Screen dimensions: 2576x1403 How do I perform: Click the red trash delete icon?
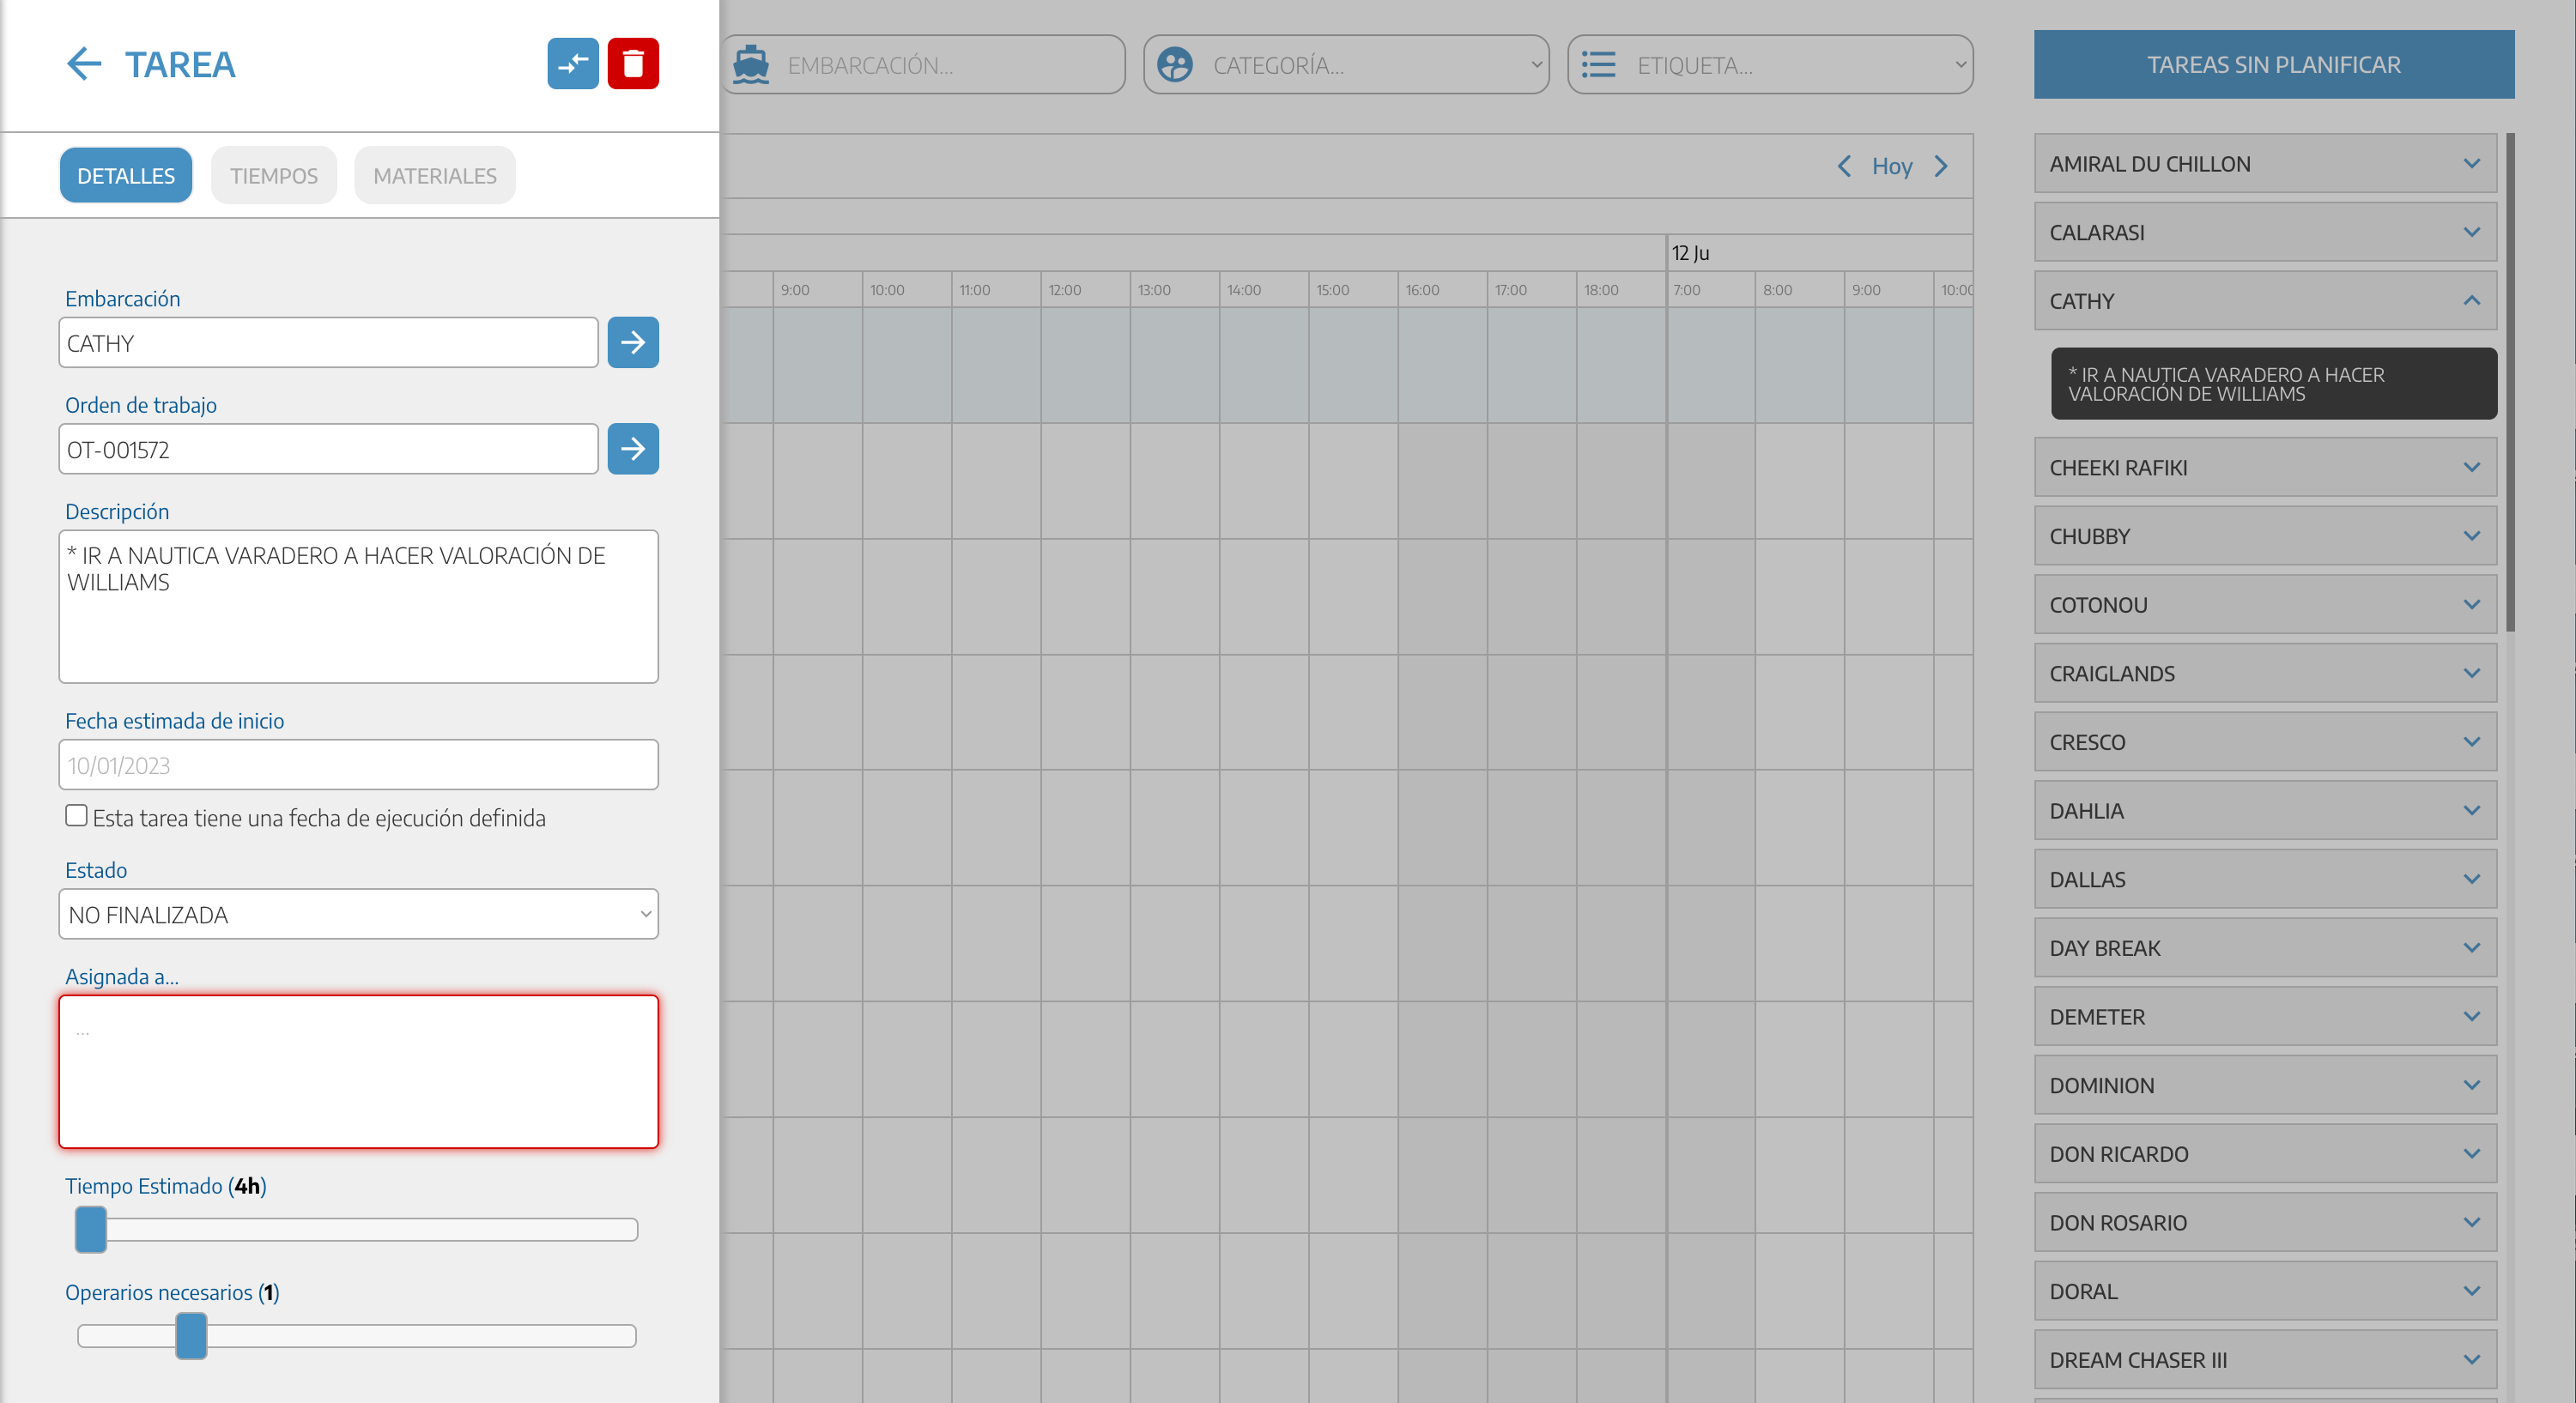pos(632,64)
